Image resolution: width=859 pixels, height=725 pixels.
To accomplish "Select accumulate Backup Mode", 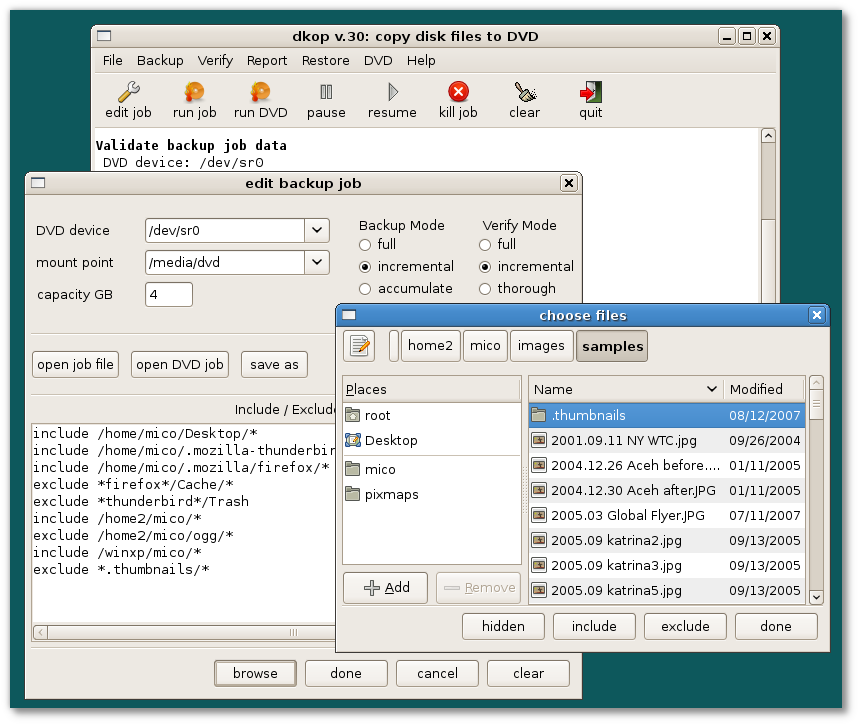I will coord(365,289).
